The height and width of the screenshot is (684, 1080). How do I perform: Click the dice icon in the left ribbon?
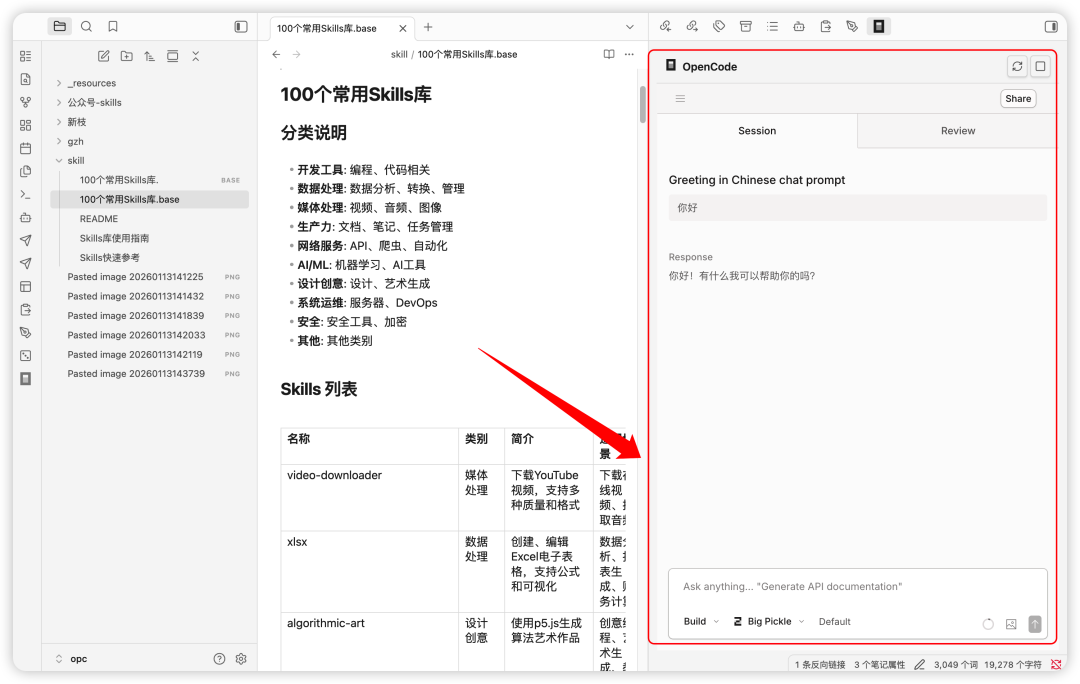tap(25, 355)
